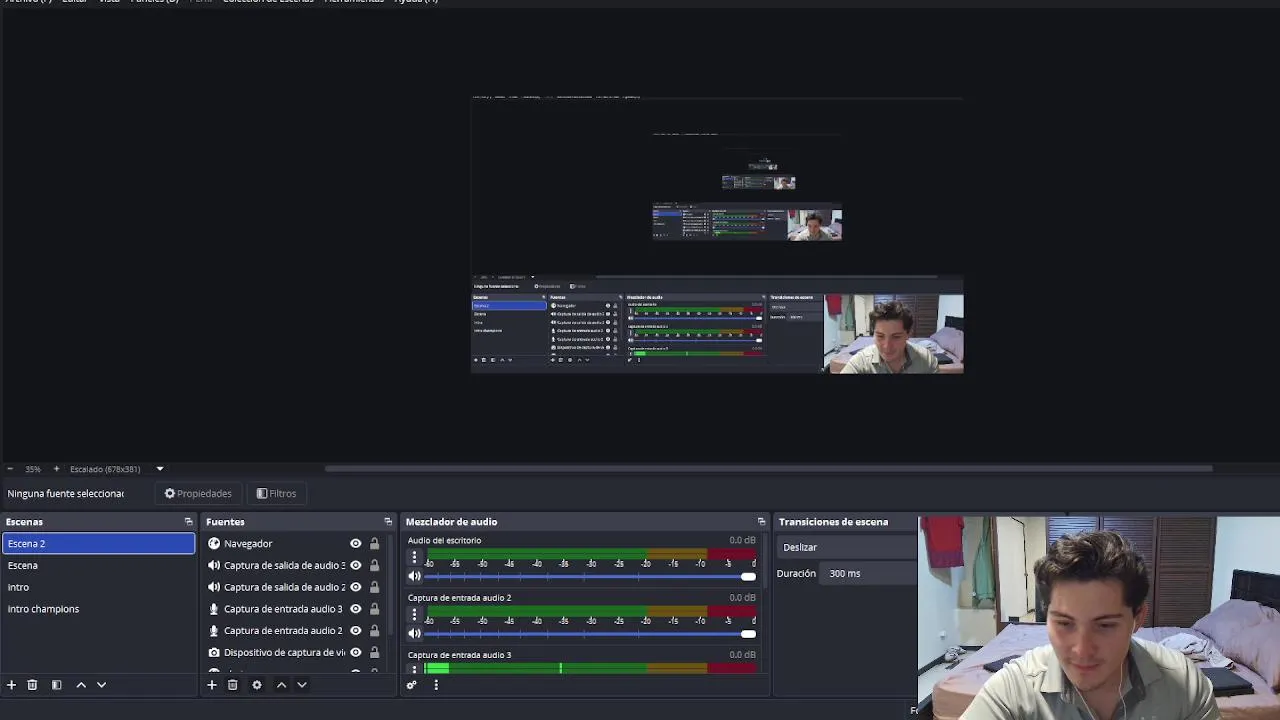Undock the Fuentes panel
The height and width of the screenshot is (720, 1280).
[x=388, y=522]
